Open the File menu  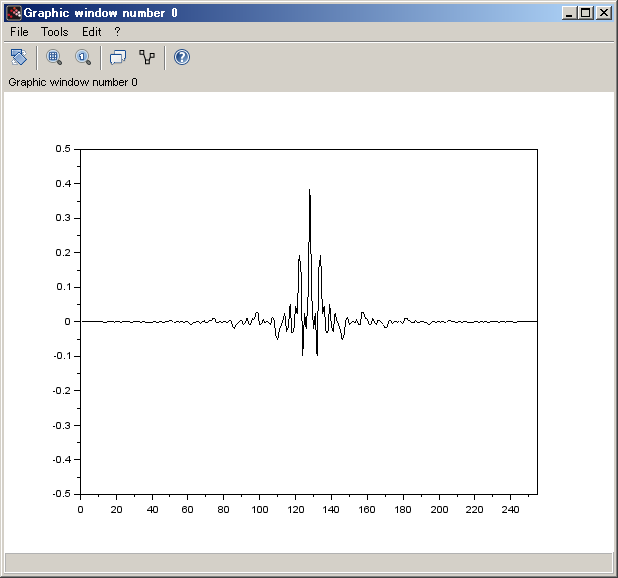(x=19, y=32)
